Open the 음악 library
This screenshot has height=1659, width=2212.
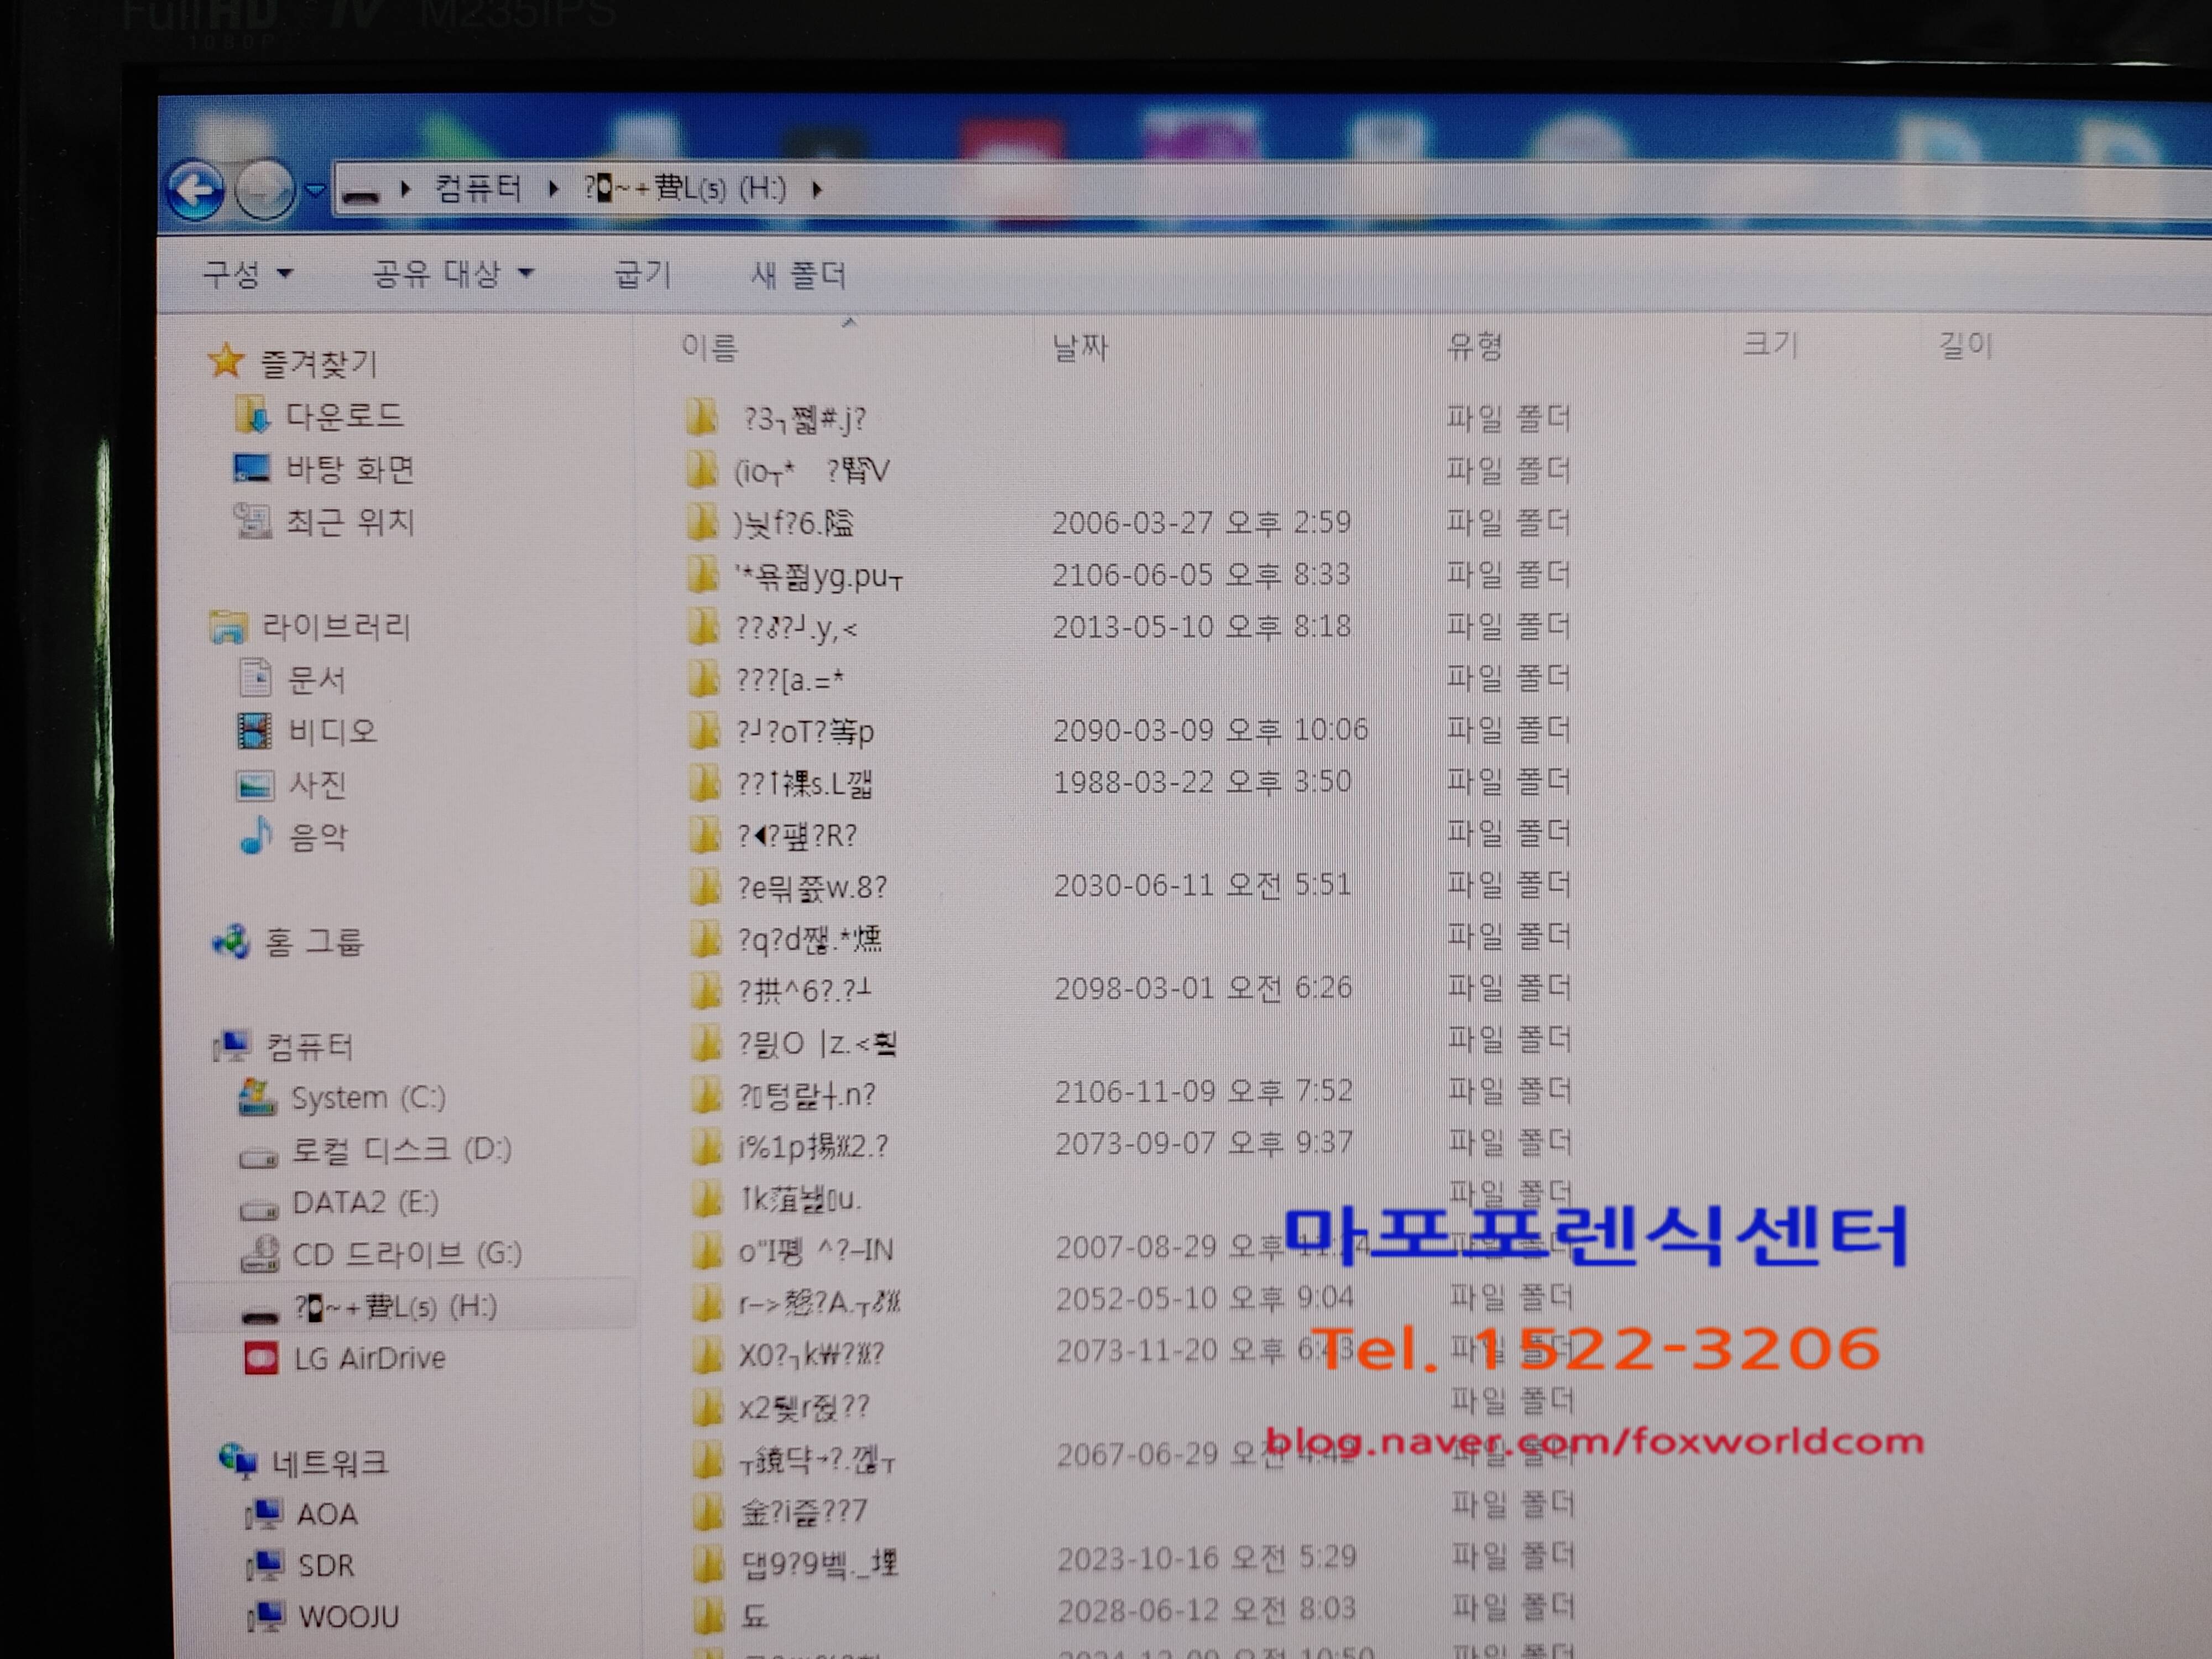click(318, 836)
